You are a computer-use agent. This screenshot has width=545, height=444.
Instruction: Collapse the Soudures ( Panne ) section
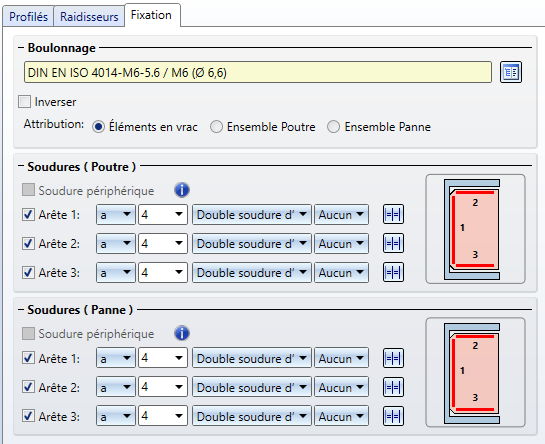point(21,309)
